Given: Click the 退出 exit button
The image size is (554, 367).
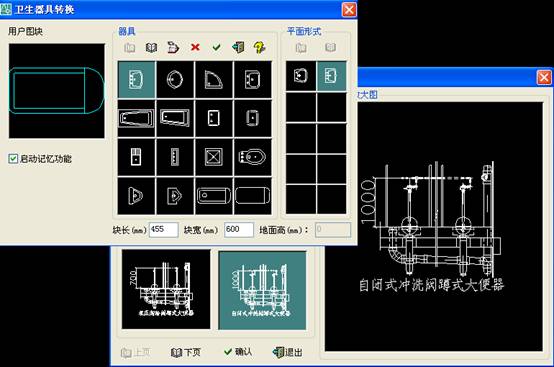Looking at the screenshot, I should point(288,352).
